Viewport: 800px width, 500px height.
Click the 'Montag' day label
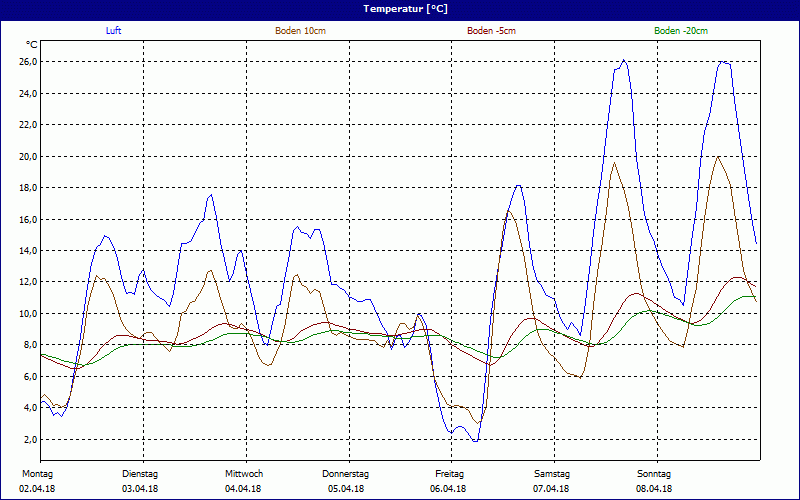37,474
